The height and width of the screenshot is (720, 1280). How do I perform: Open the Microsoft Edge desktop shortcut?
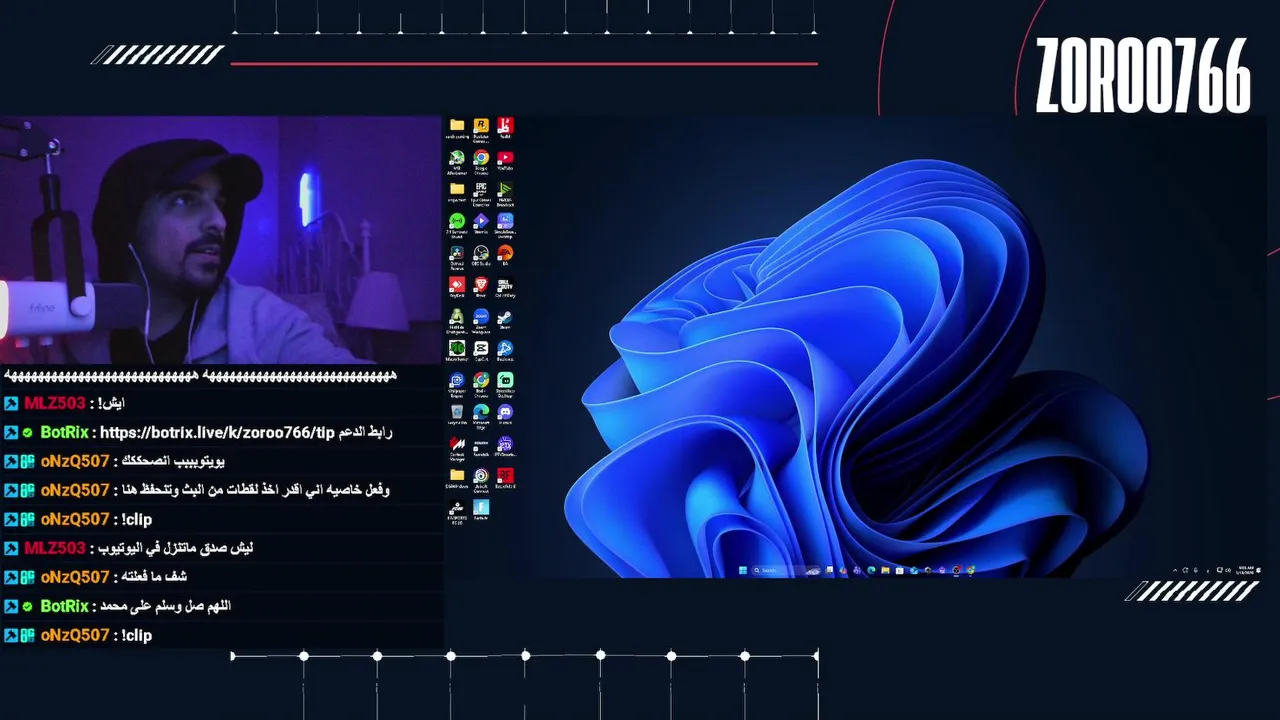point(481,415)
